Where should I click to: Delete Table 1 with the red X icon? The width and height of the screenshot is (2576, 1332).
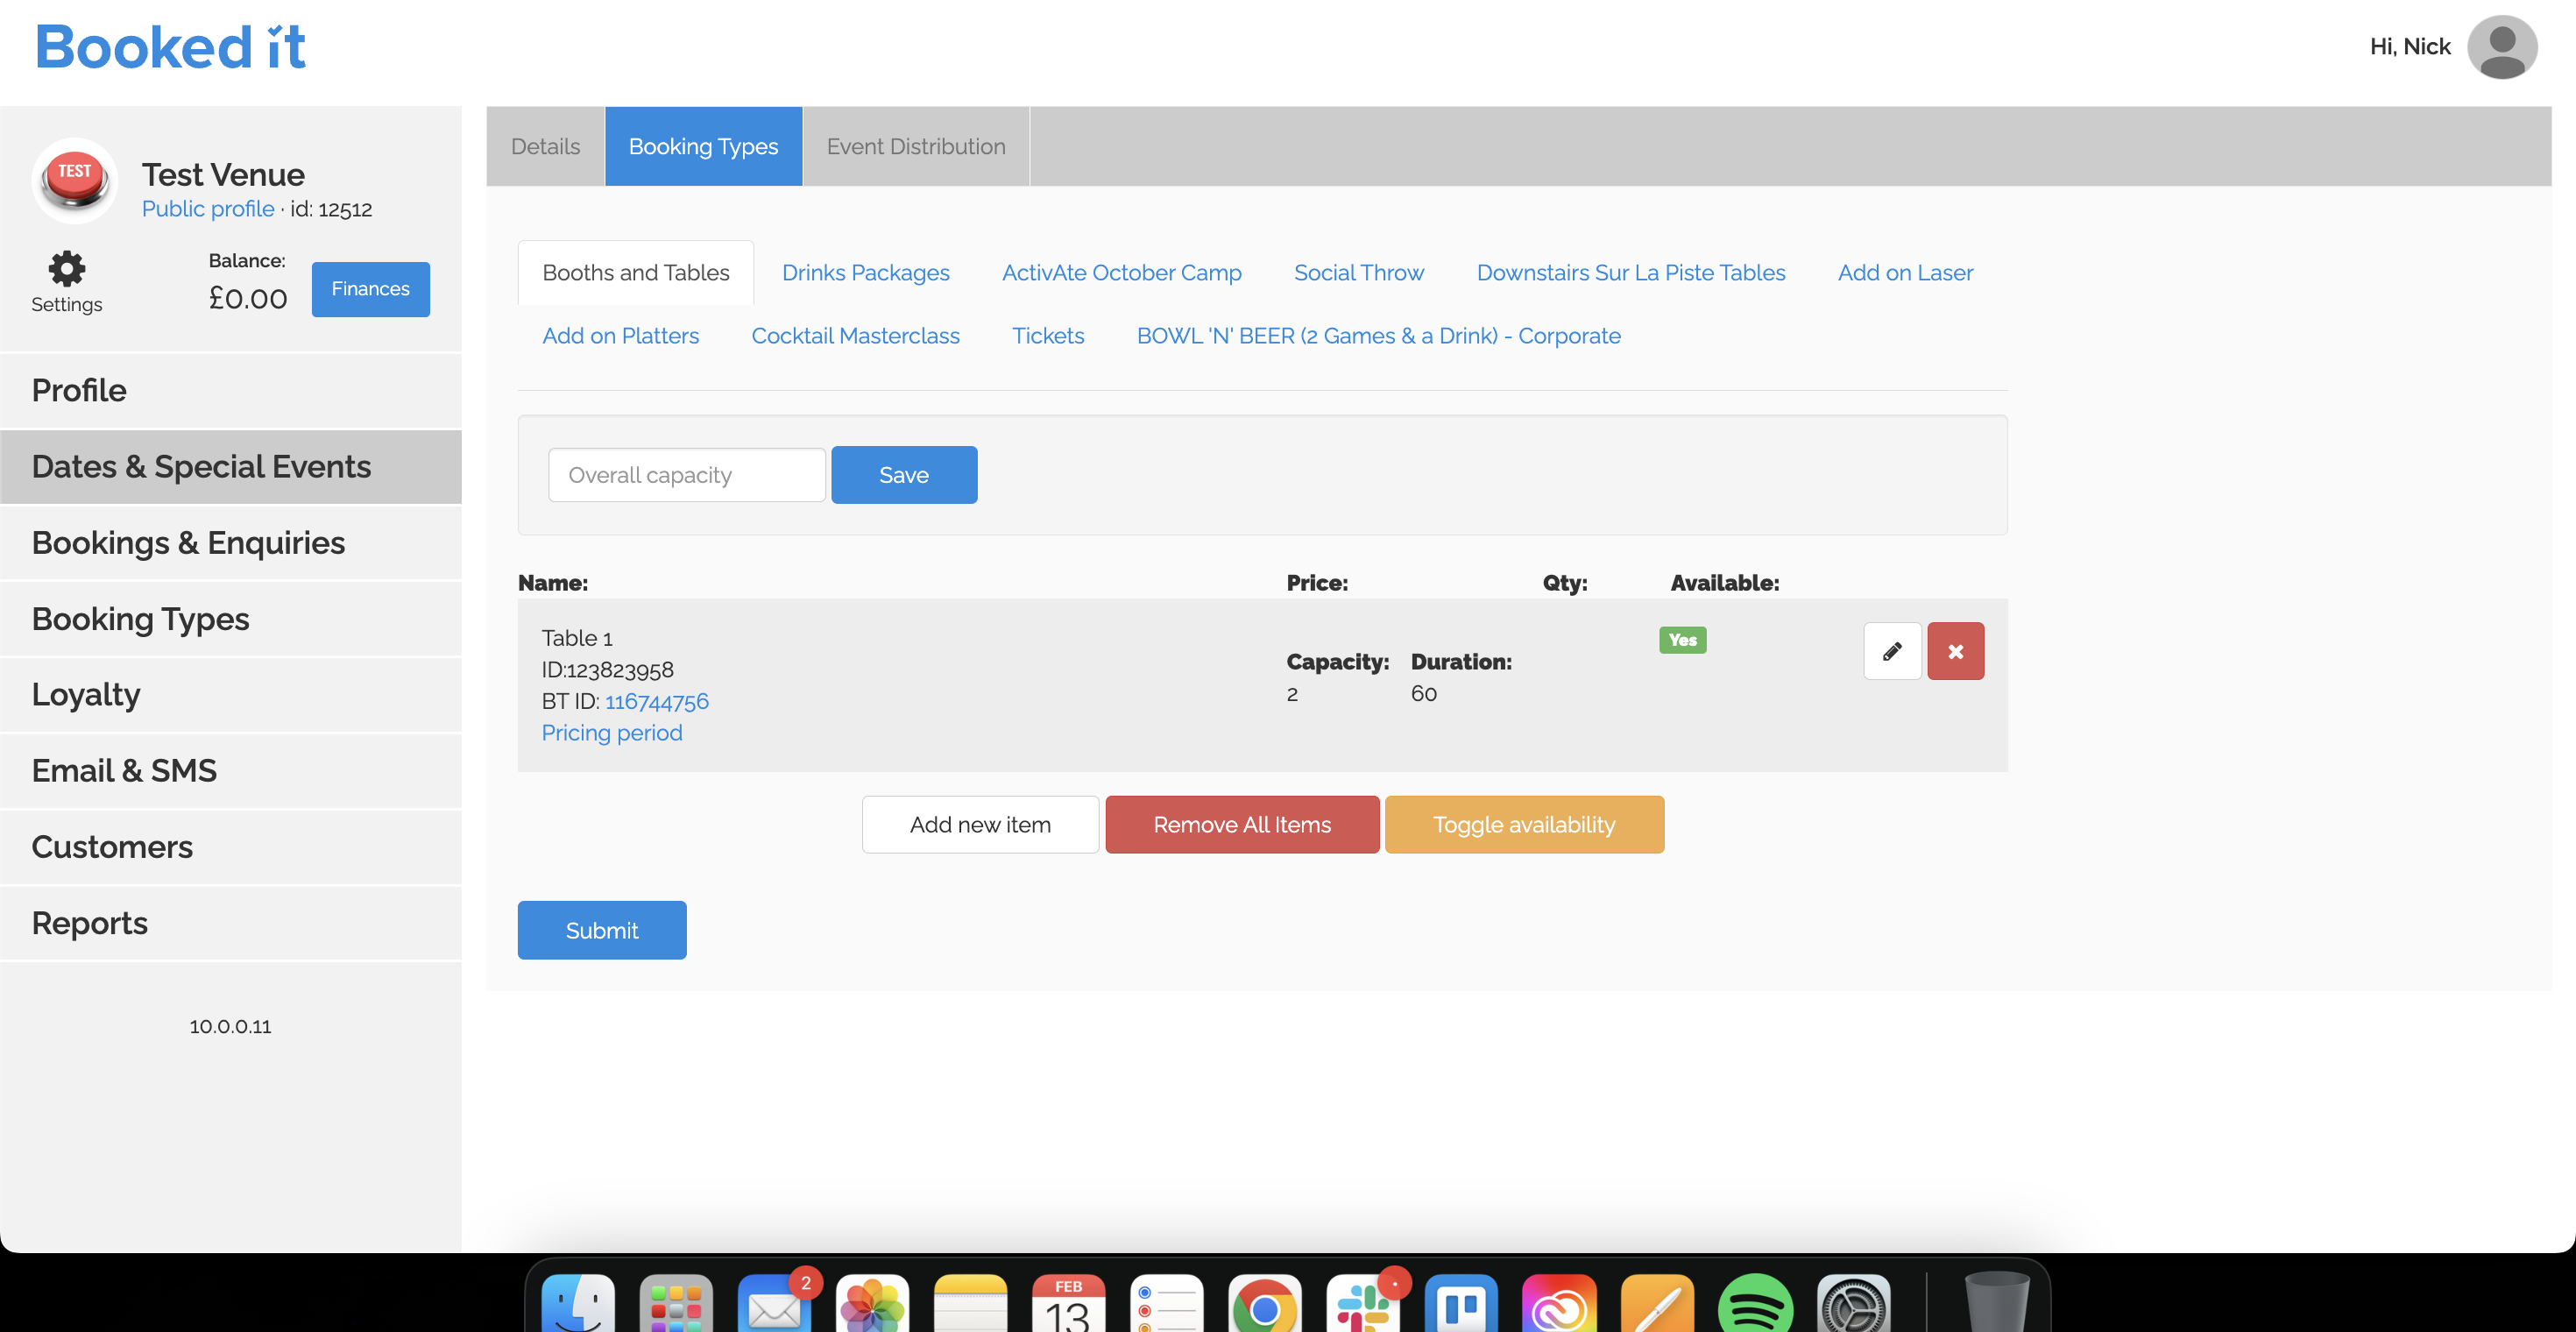(x=1955, y=651)
